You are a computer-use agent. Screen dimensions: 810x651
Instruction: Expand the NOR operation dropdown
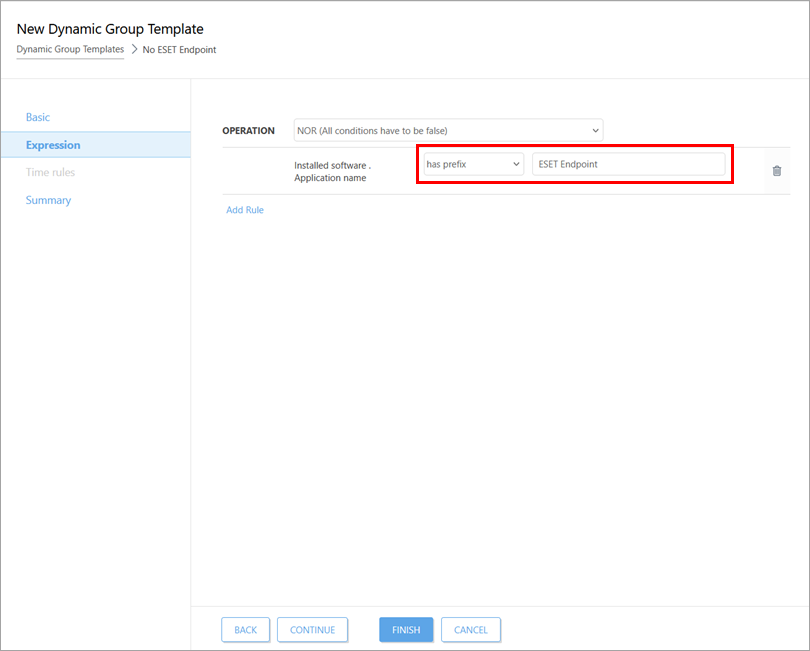pyautogui.click(x=448, y=131)
